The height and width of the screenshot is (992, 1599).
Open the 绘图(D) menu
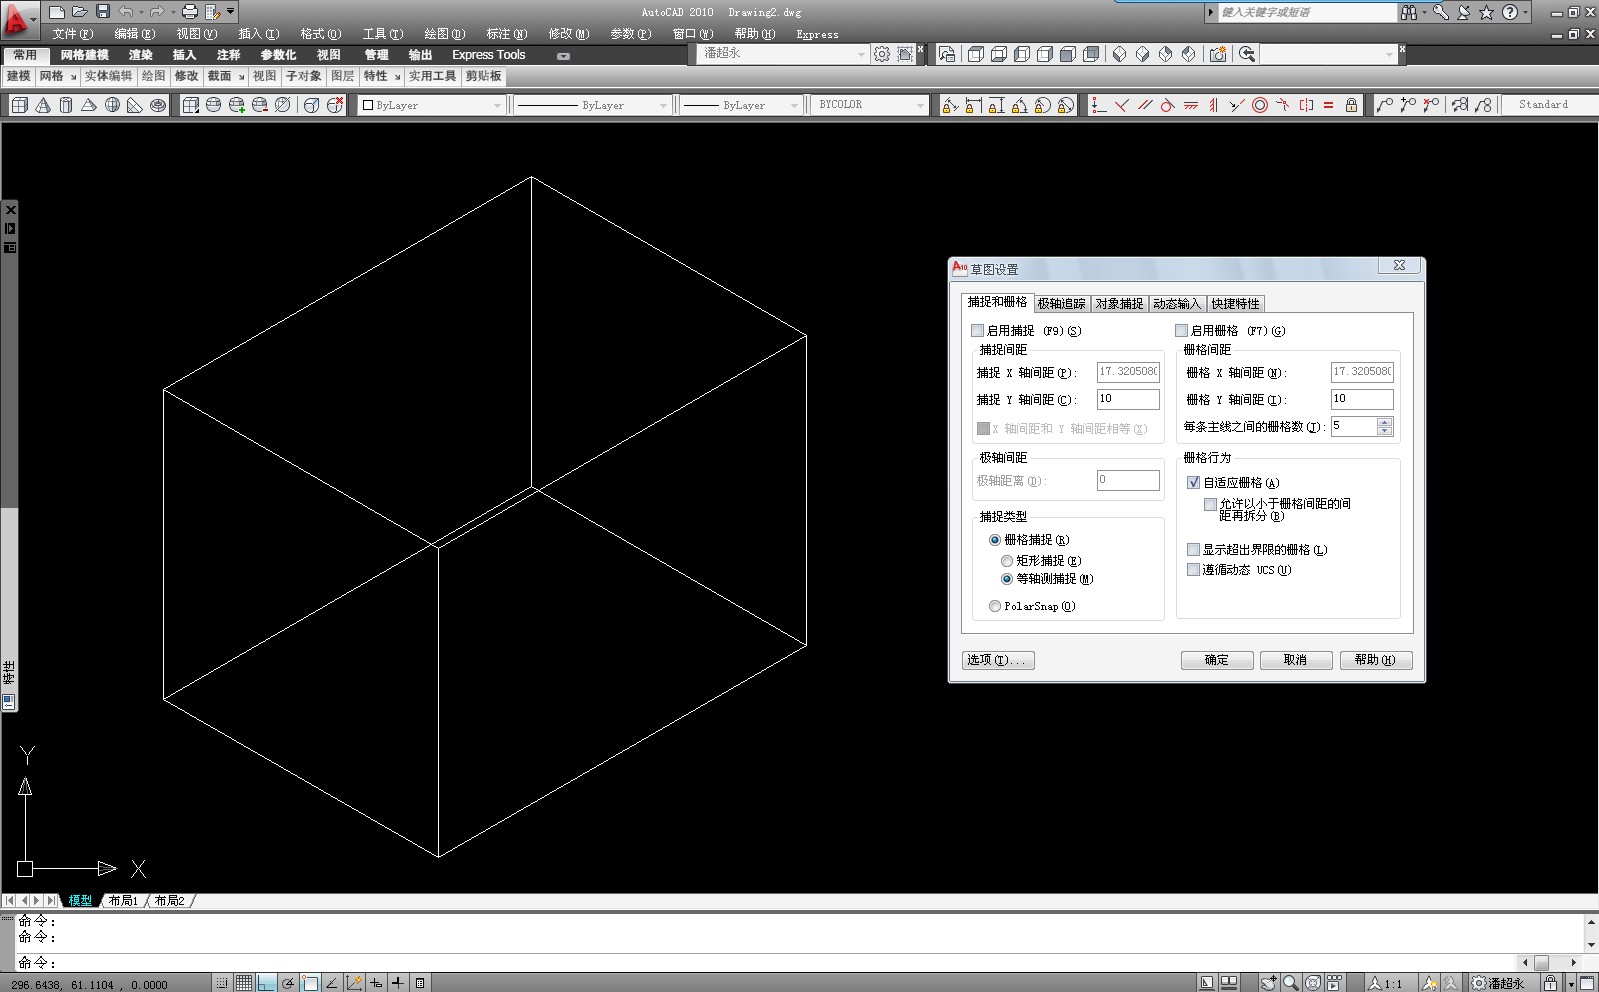445,34
